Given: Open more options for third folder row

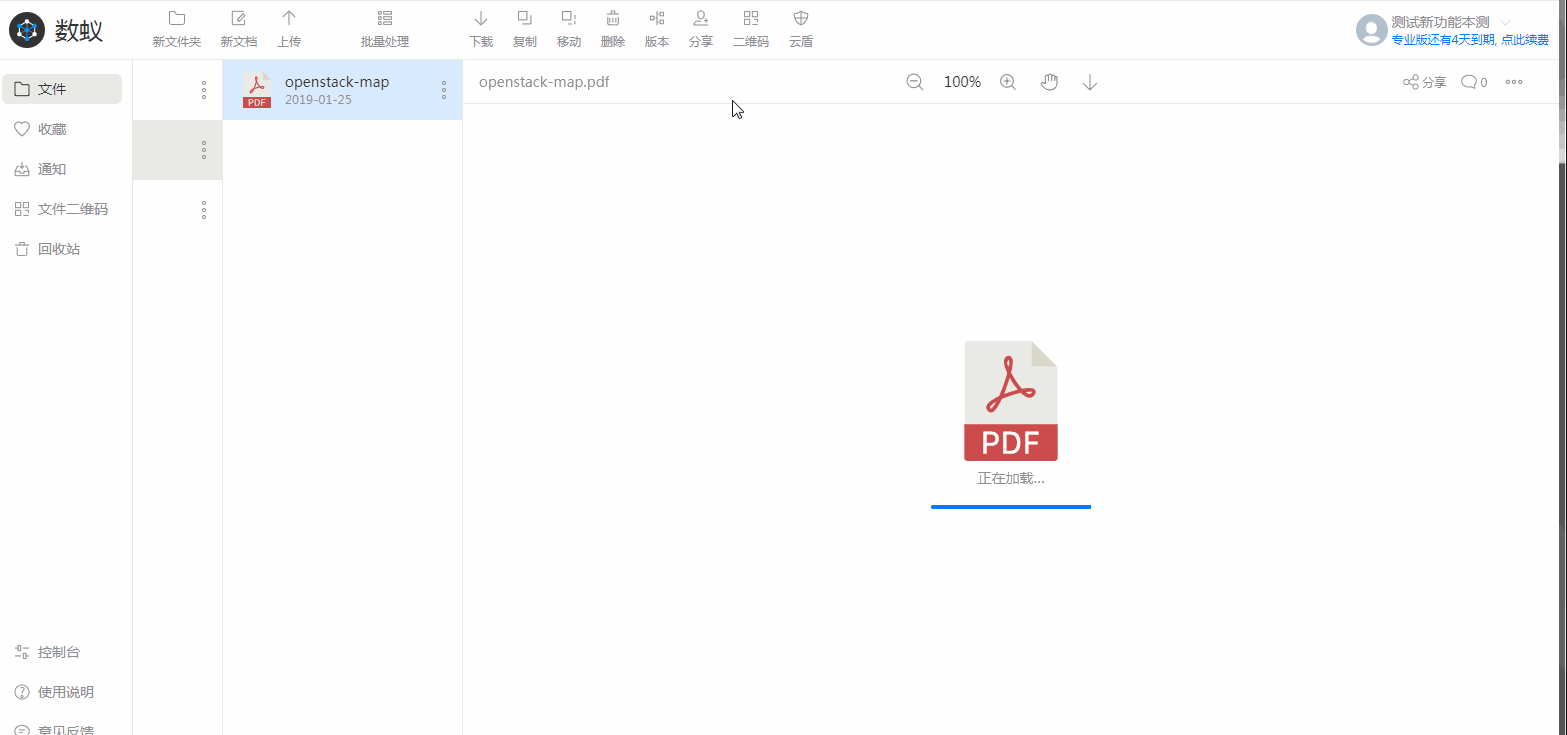Looking at the screenshot, I should coord(204,210).
